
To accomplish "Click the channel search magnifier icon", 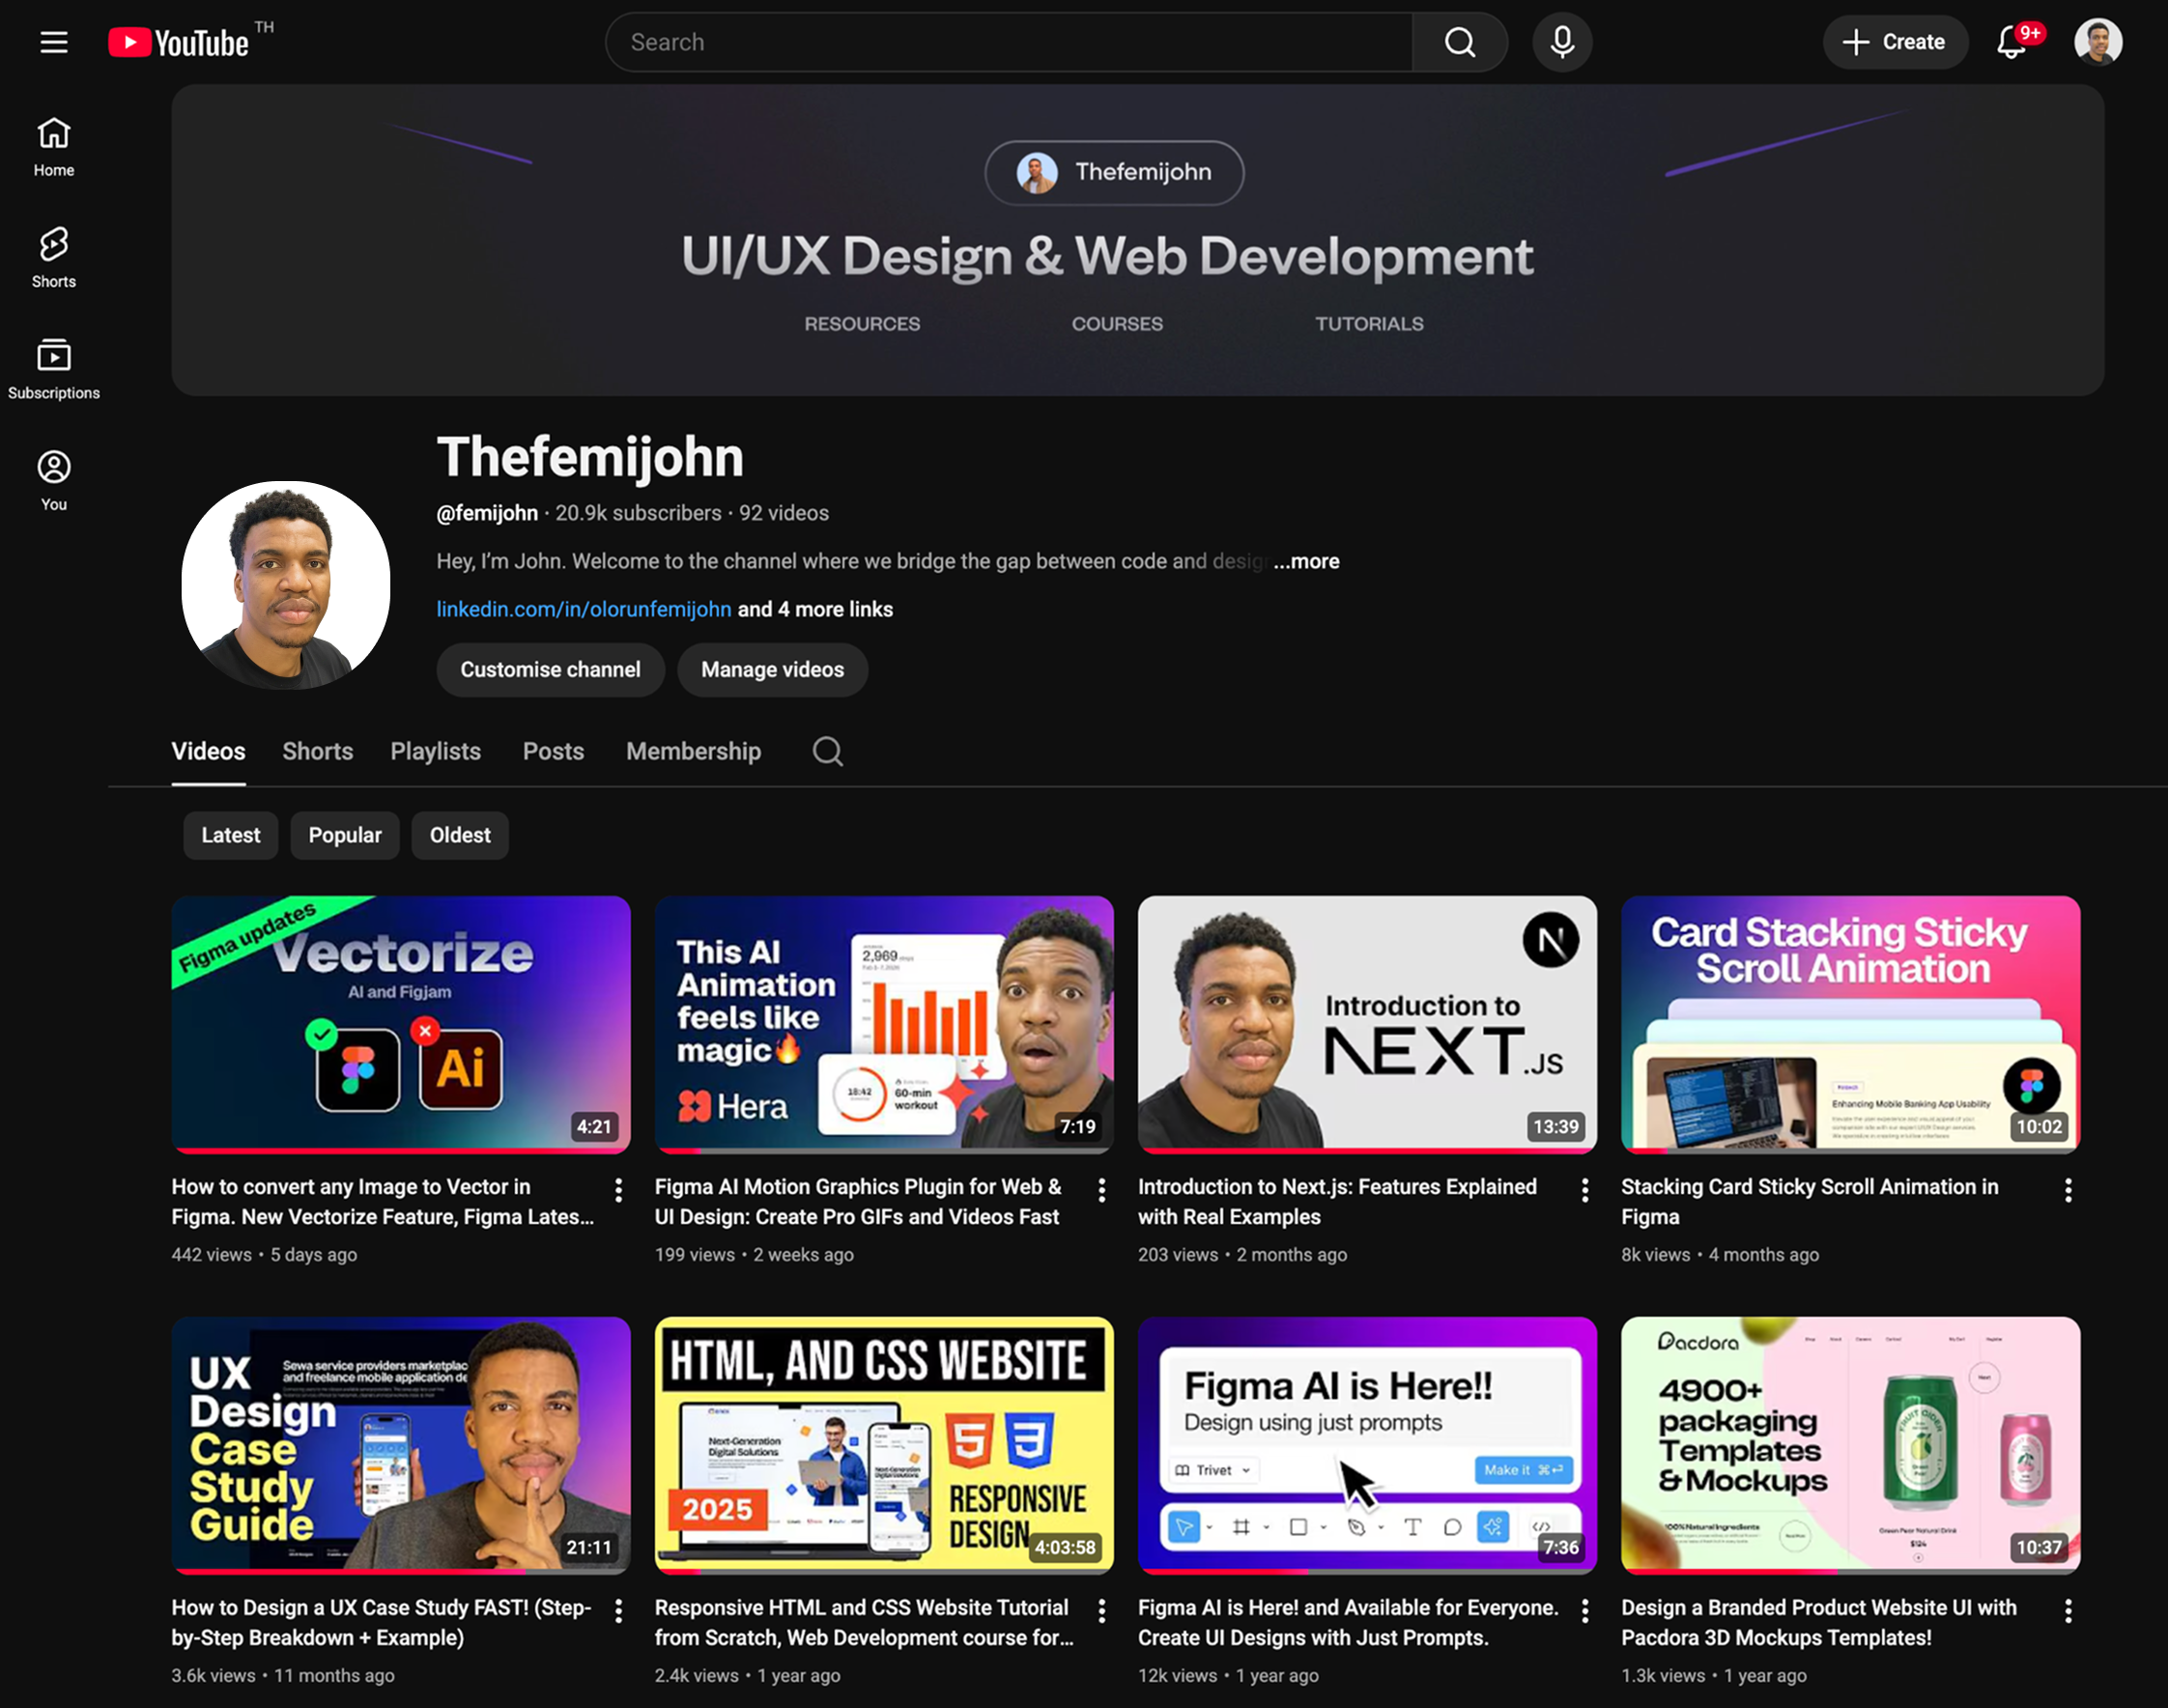I will [x=827, y=751].
